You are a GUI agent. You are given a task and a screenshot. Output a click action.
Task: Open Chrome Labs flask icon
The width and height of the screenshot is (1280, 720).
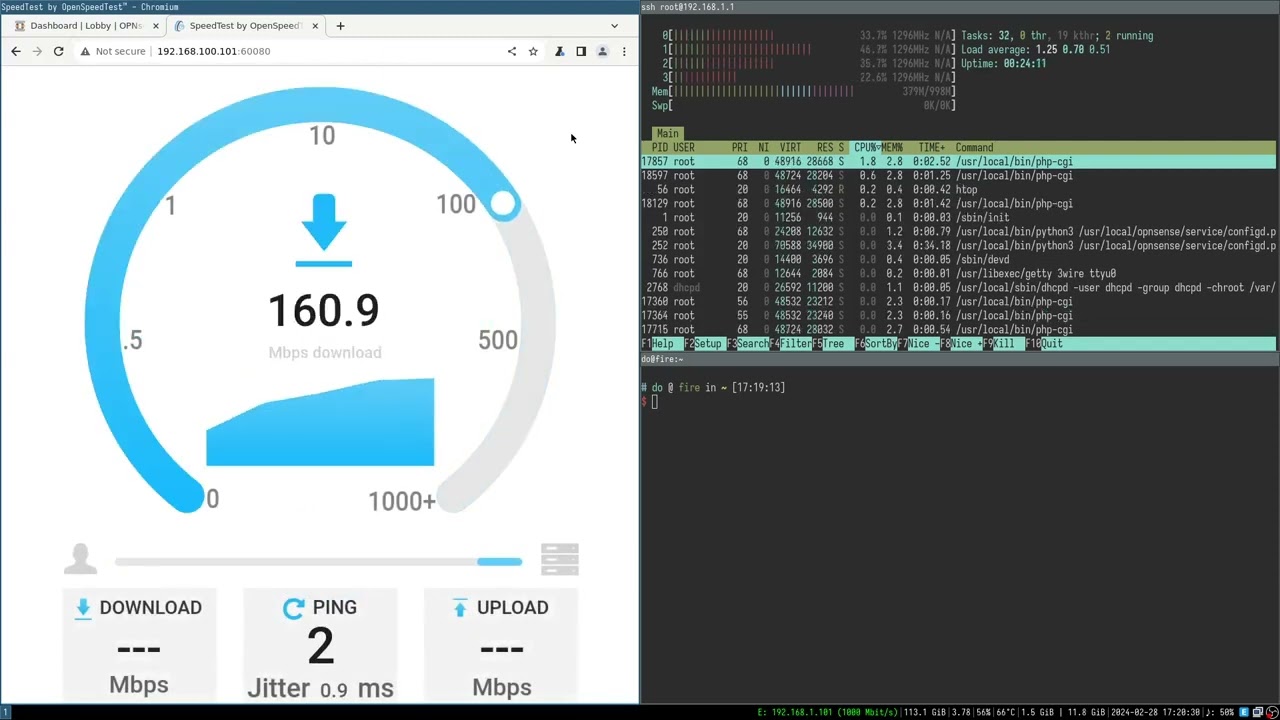tap(559, 51)
